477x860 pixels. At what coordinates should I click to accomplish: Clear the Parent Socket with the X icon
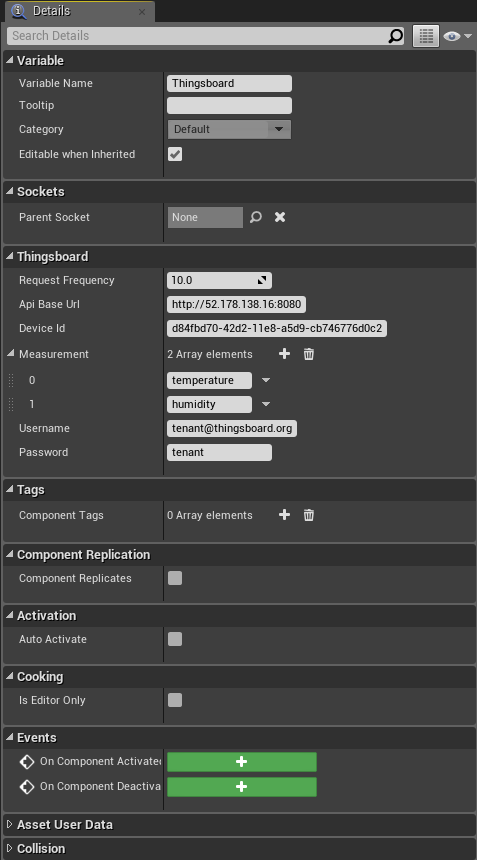pyautogui.click(x=280, y=217)
